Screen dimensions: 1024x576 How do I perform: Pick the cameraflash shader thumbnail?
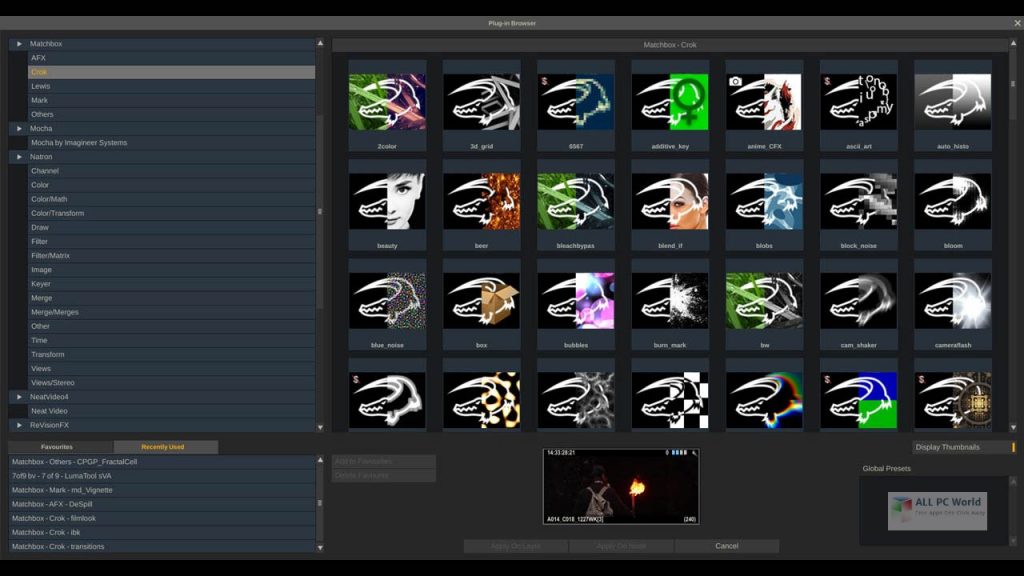[x=953, y=300]
